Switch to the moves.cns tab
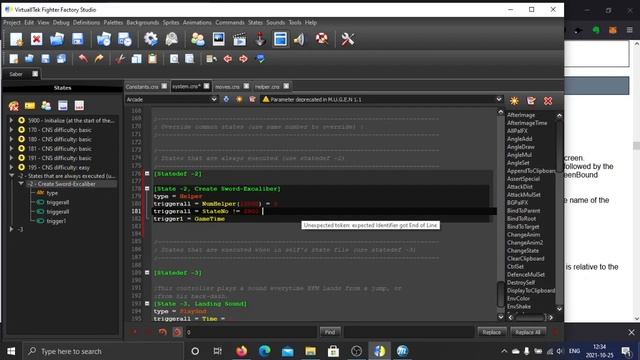Image resolution: width=640 pixels, height=360 pixels. coord(227,87)
